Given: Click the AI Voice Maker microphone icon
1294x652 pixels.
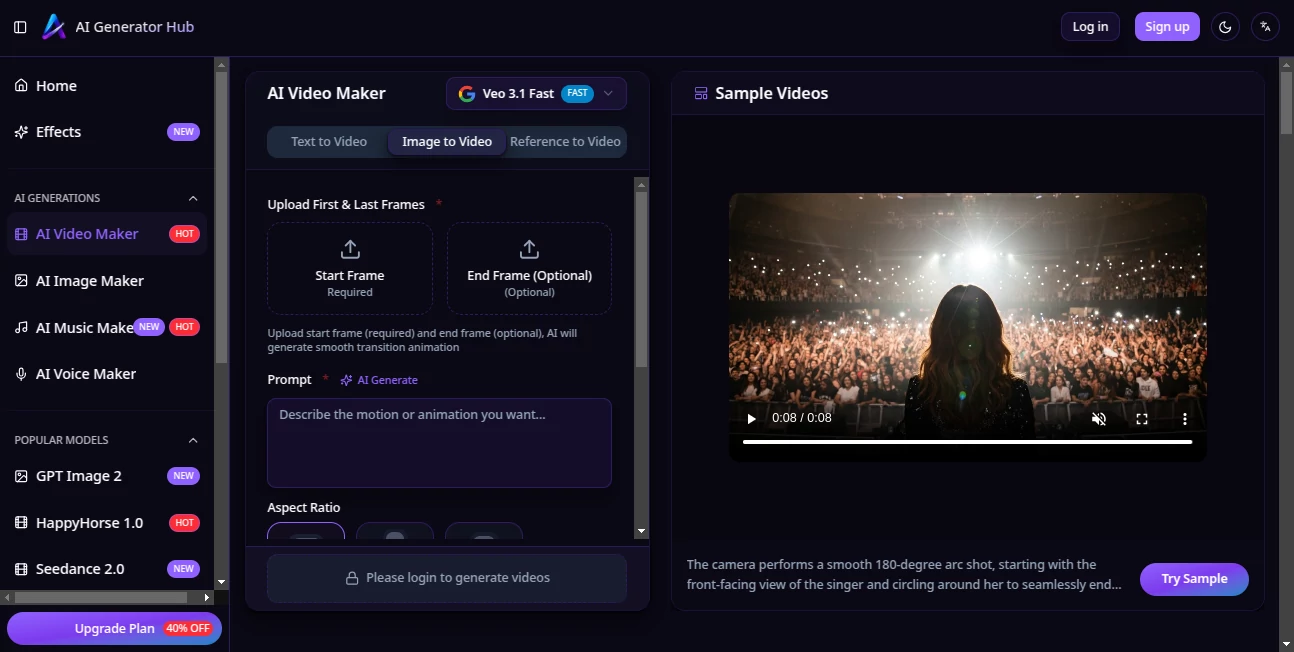Looking at the screenshot, I should point(21,374).
